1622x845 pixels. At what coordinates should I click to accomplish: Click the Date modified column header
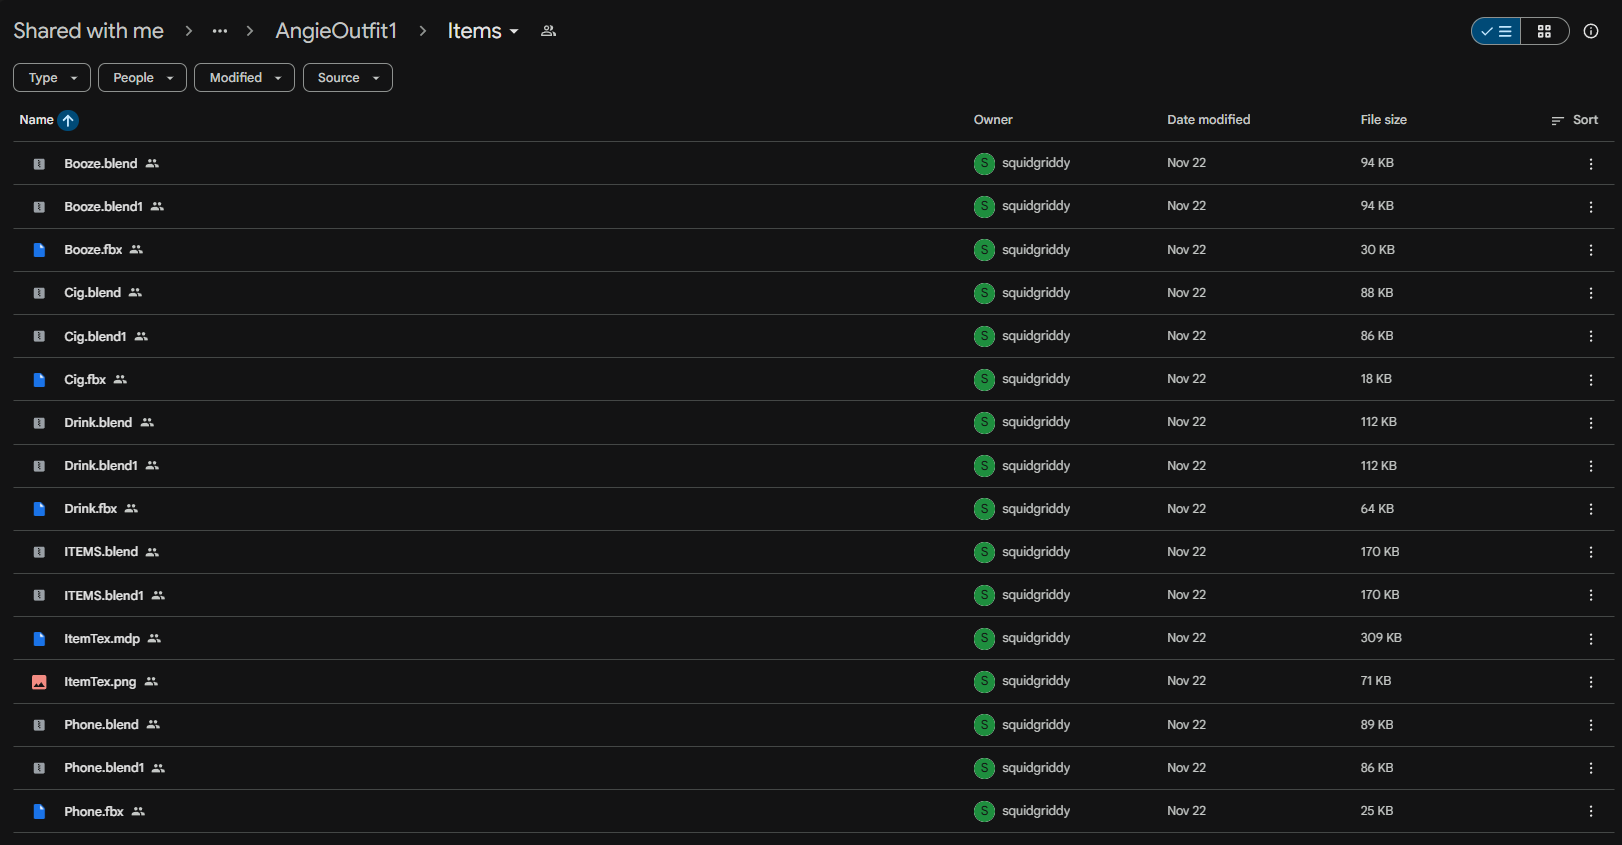[x=1208, y=120]
